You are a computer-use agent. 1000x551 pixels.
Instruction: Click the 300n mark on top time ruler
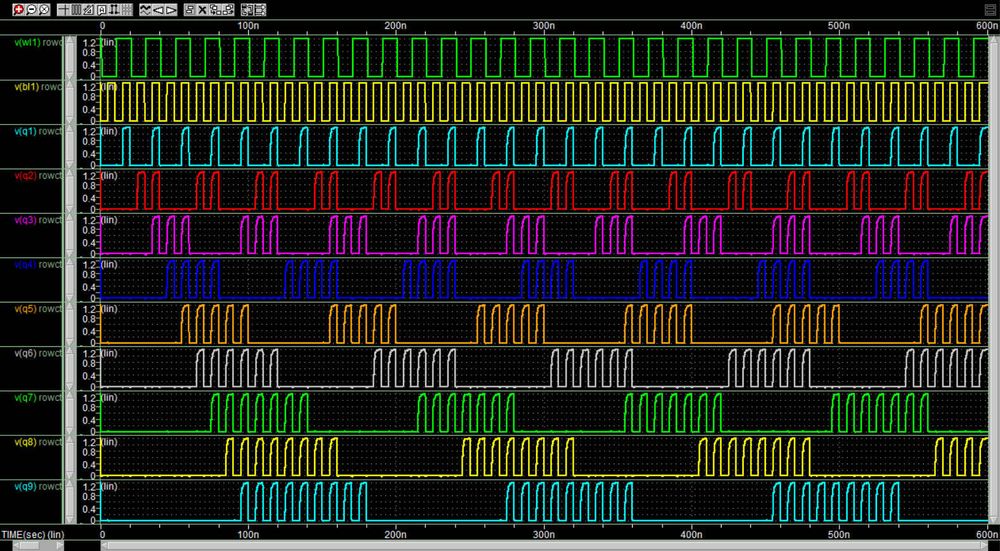pos(545,25)
